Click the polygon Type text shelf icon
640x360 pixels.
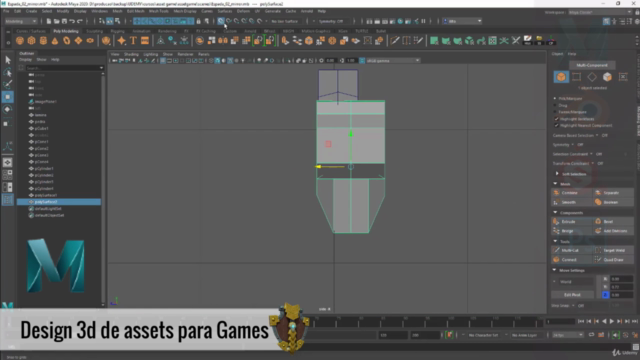[x=133, y=40]
